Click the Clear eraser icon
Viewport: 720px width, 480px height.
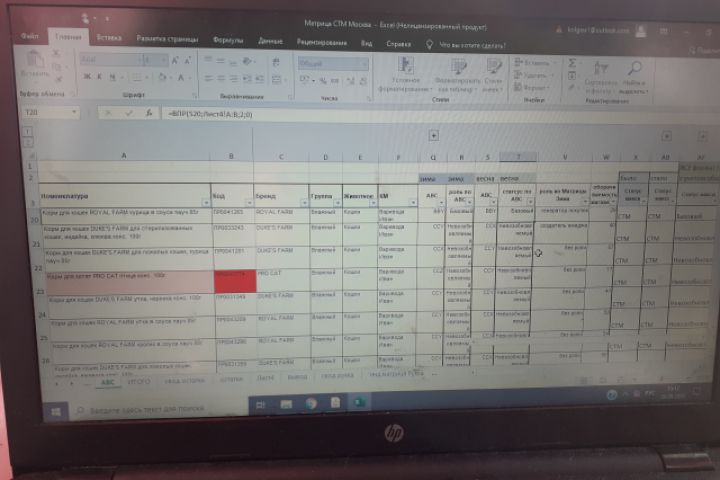coord(572,87)
